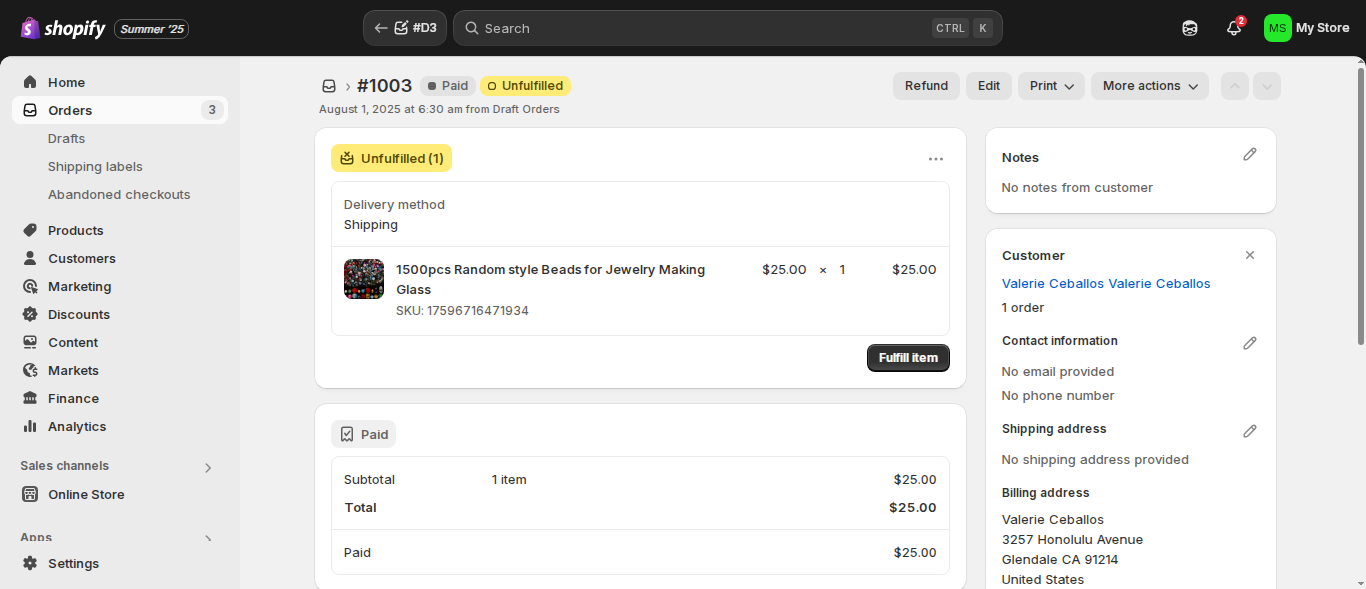Remove customer with the X icon
This screenshot has width=1366, height=589.
(x=1249, y=256)
